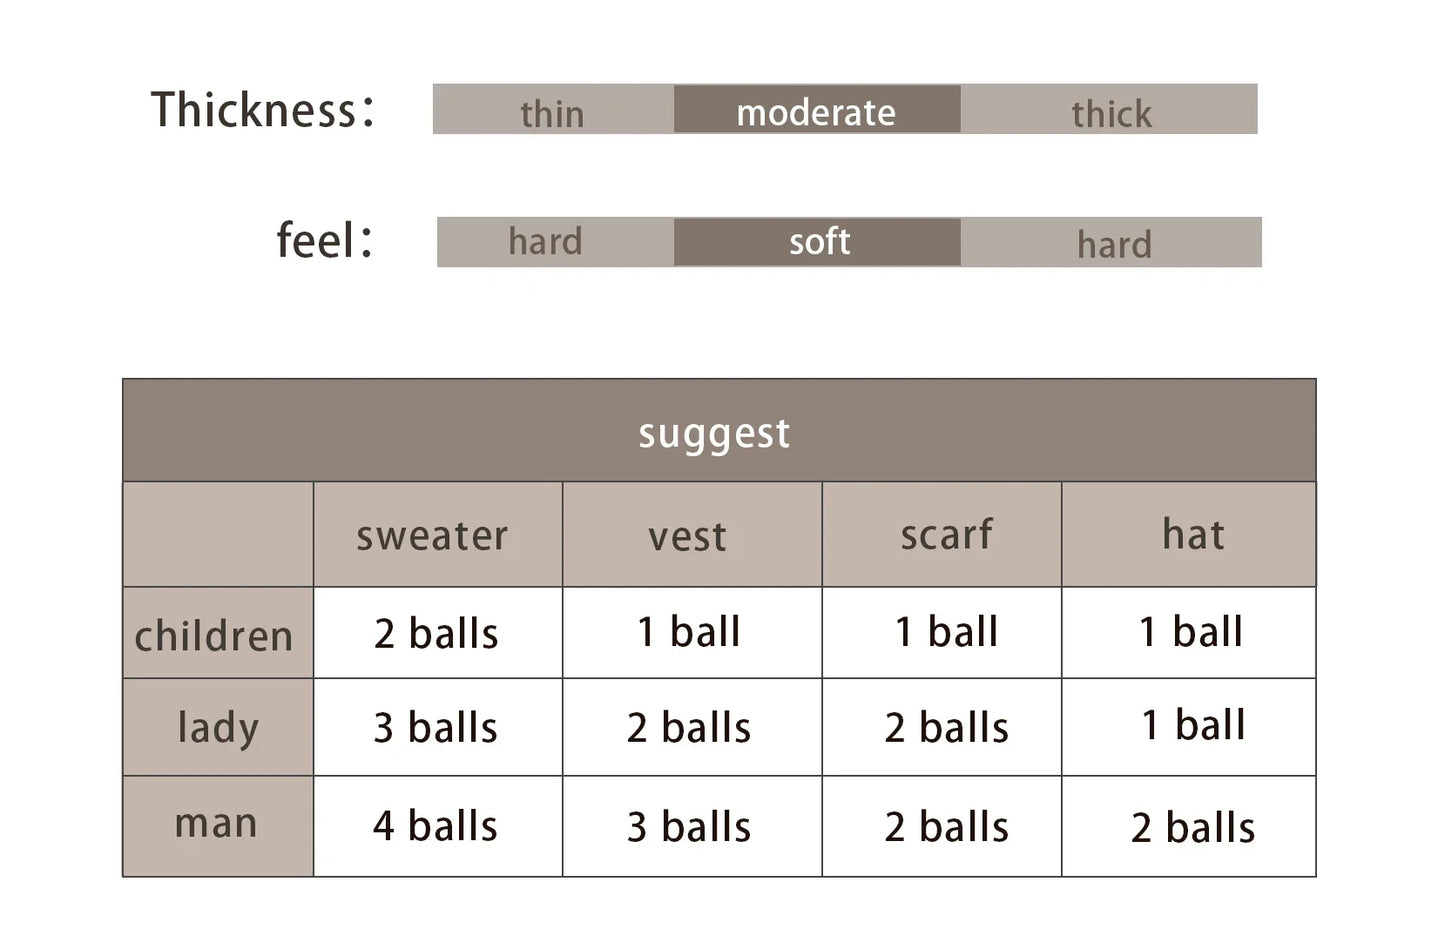This screenshot has width=1445, height=929.
Task: Click the 'man' row label
Action: pos(218,826)
